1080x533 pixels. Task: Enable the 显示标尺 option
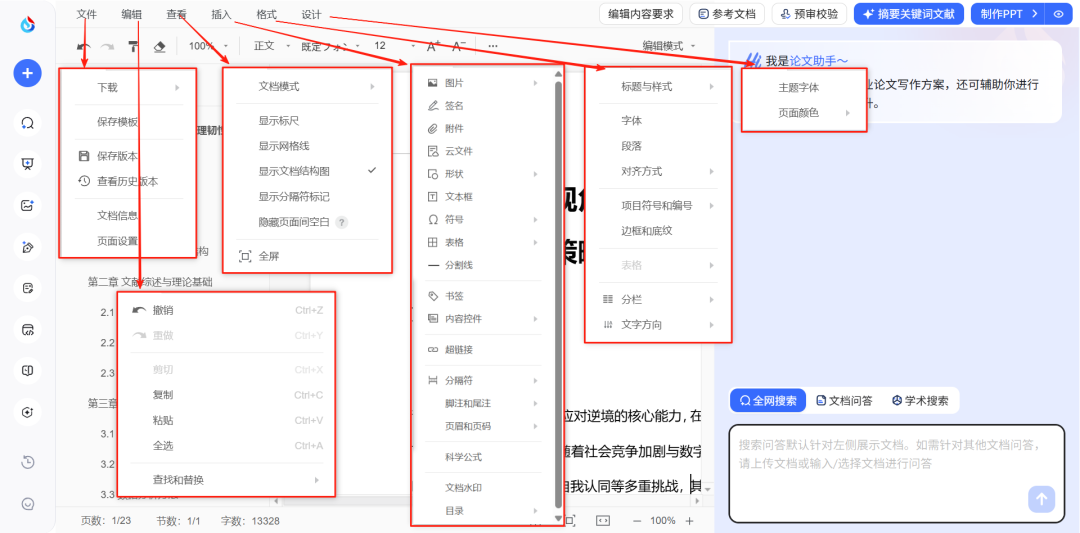pyautogui.click(x=280, y=120)
